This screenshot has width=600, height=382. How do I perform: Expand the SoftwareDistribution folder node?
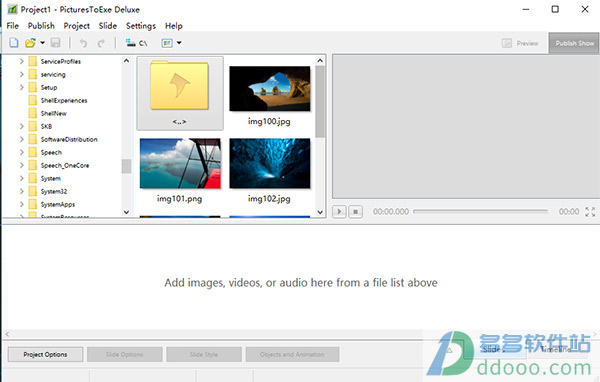pos(22,139)
